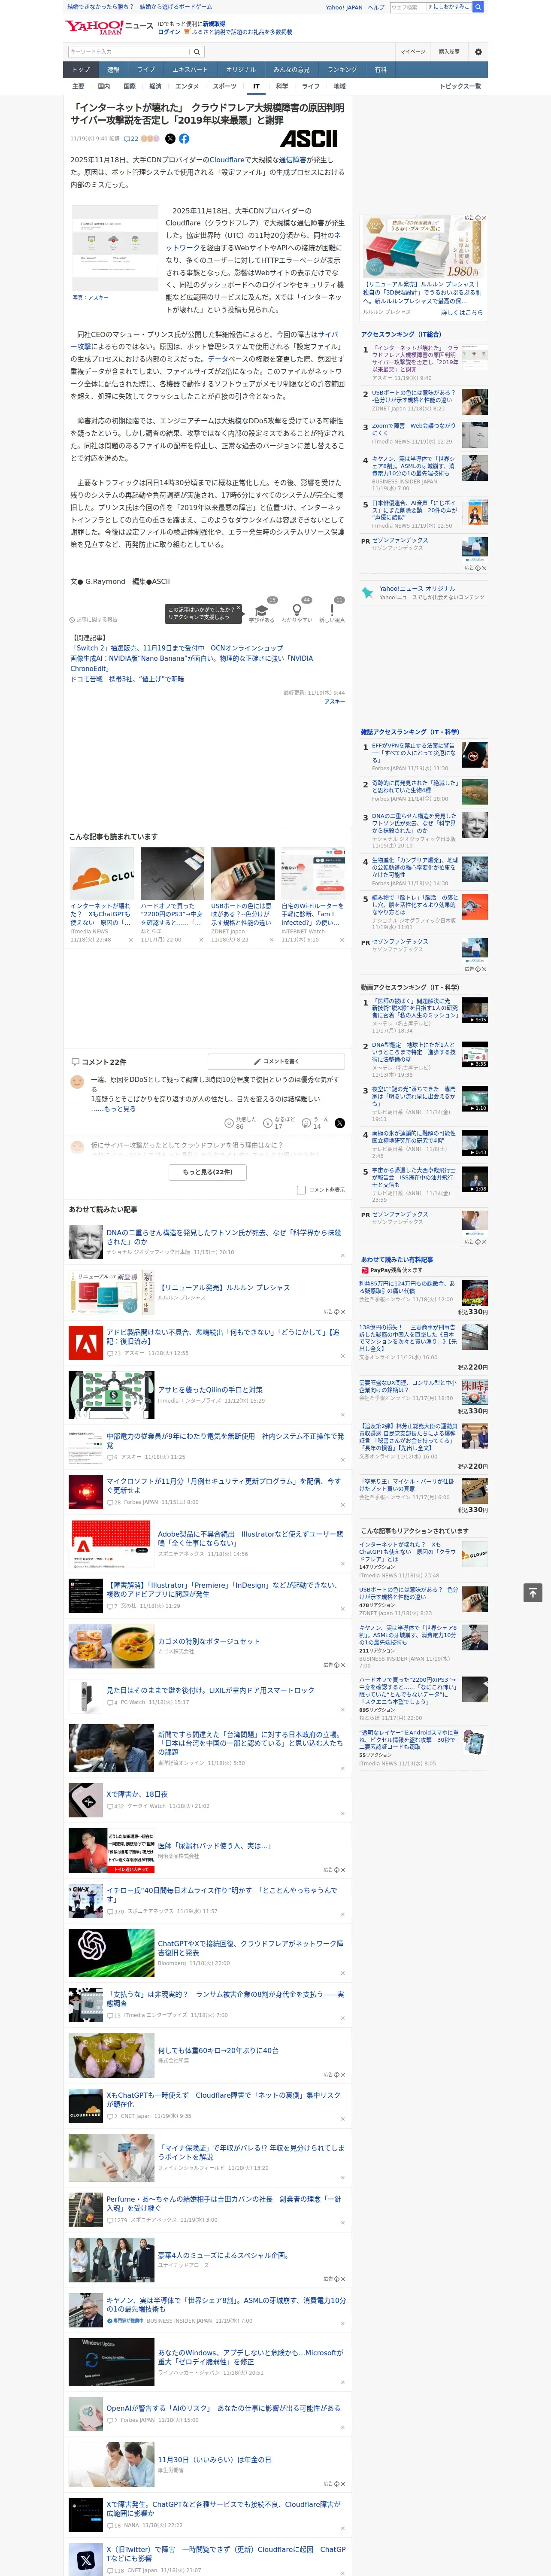Select the ランキング tab
This screenshot has width=551, height=2576.
point(342,70)
